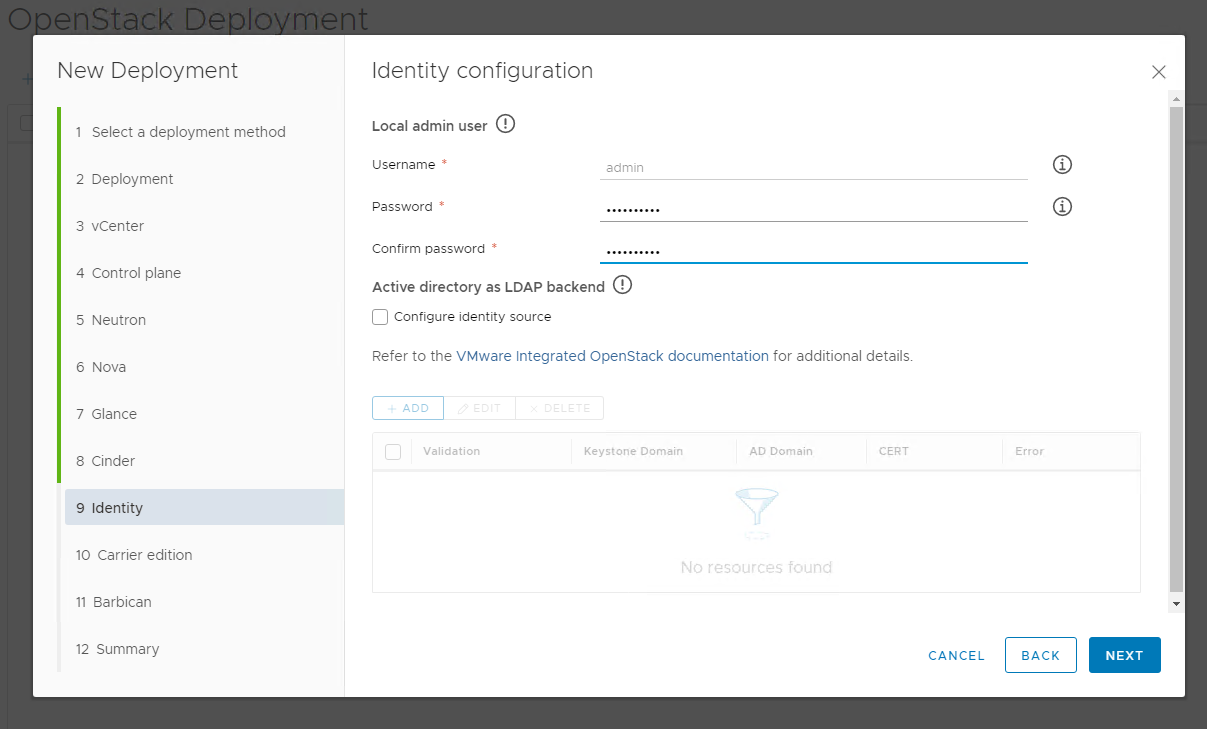Open VMware Integrated OpenStack documentation link
1207x729 pixels.
click(x=612, y=356)
